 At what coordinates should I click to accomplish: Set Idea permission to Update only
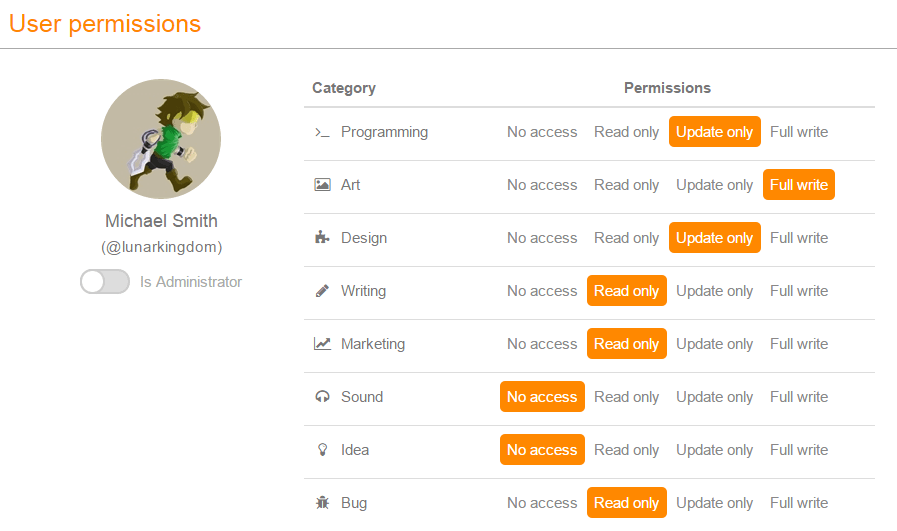coord(714,450)
